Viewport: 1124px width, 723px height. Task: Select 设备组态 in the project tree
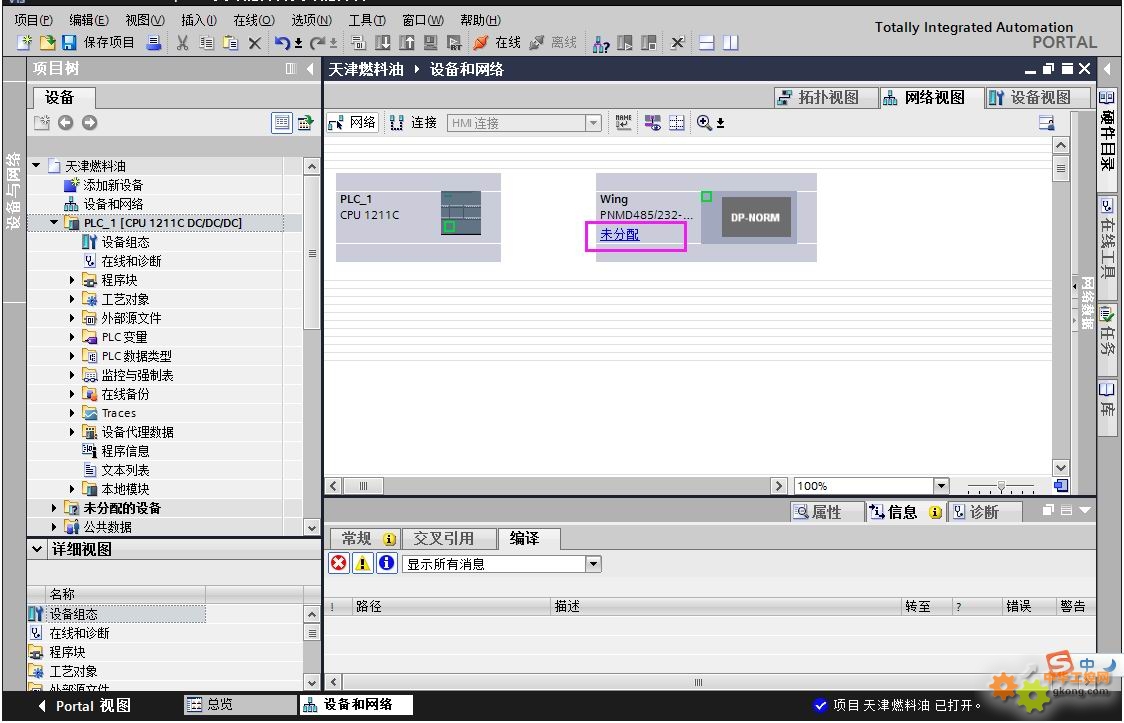pos(125,242)
